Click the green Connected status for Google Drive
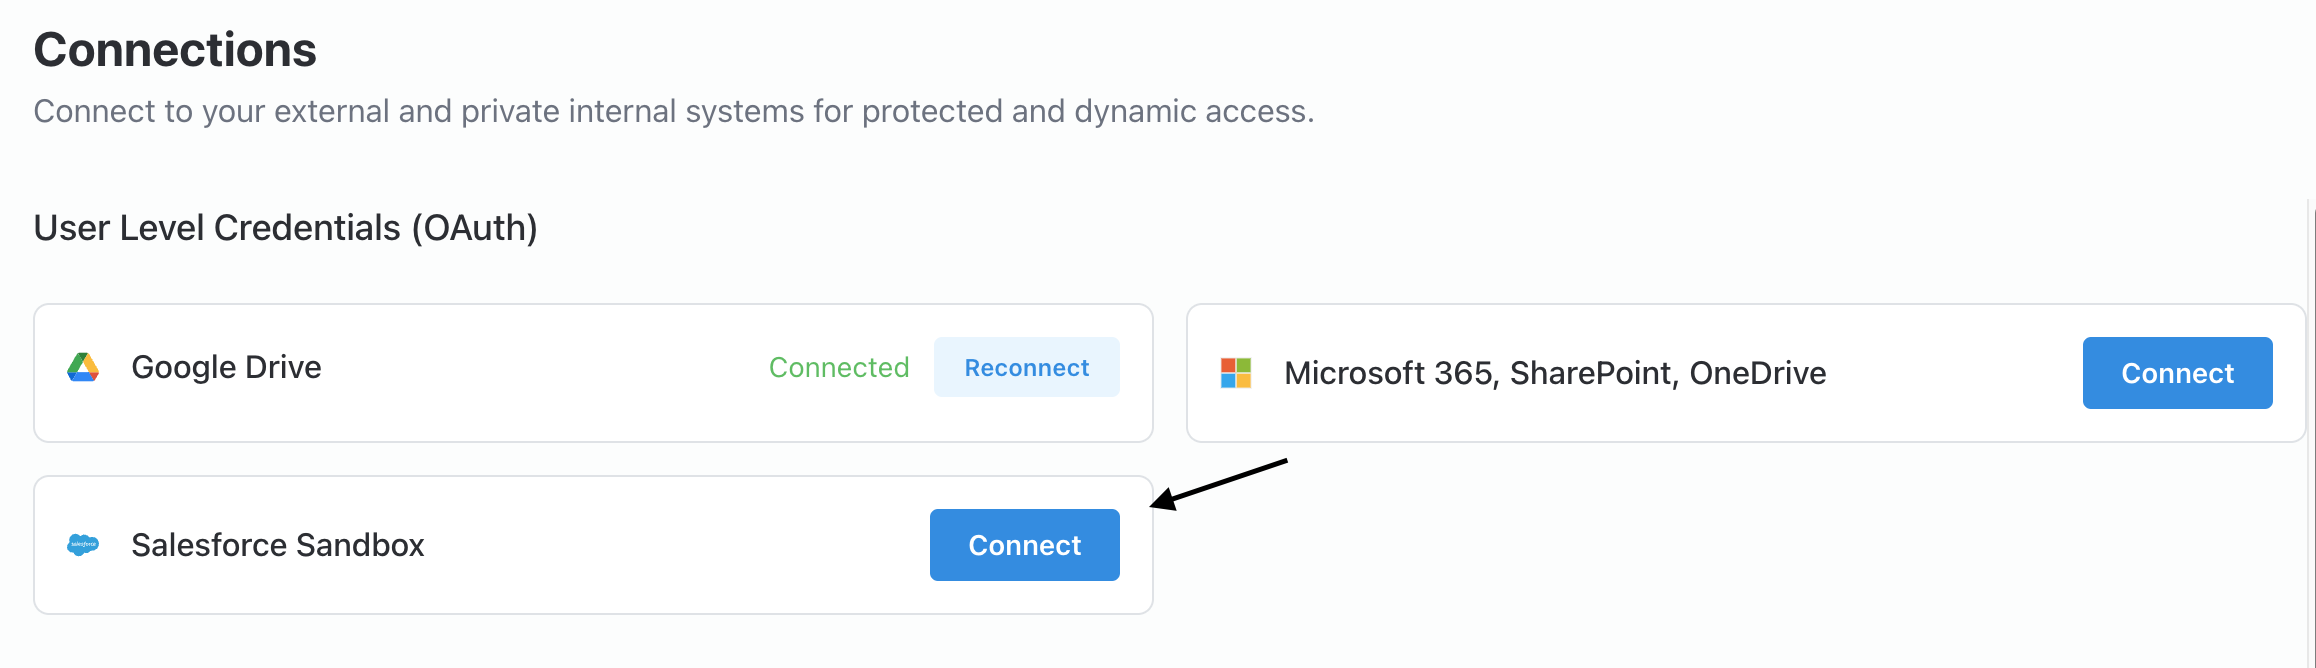Image resolution: width=2316 pixels, height=668 pixels. click(839, 367)
